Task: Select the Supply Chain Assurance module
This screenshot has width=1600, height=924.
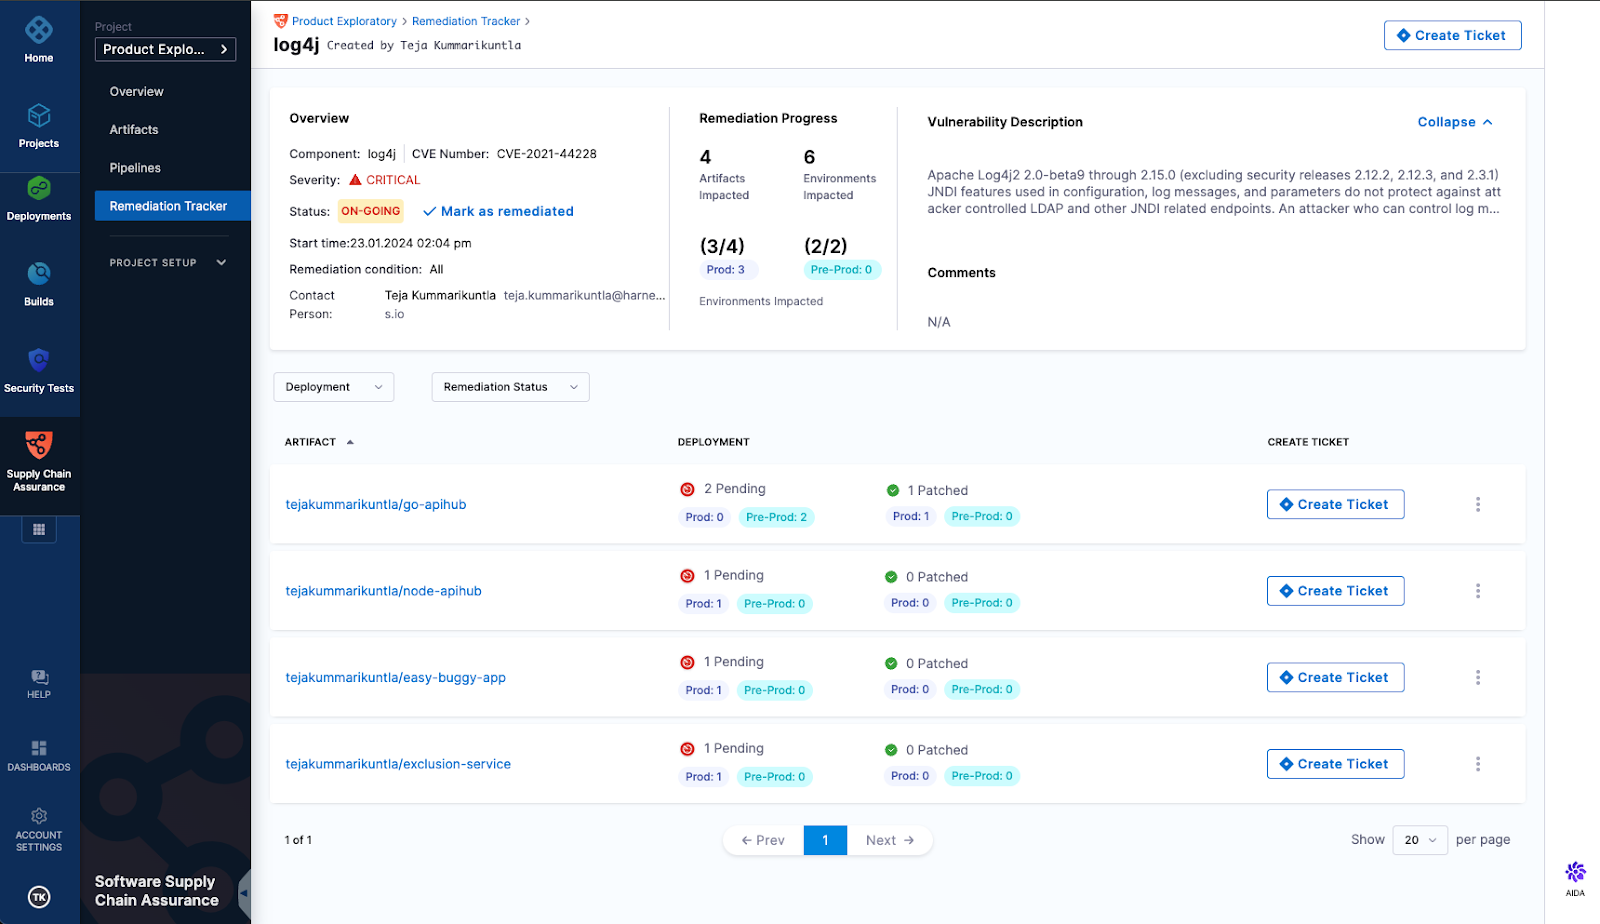Action: 39,460
